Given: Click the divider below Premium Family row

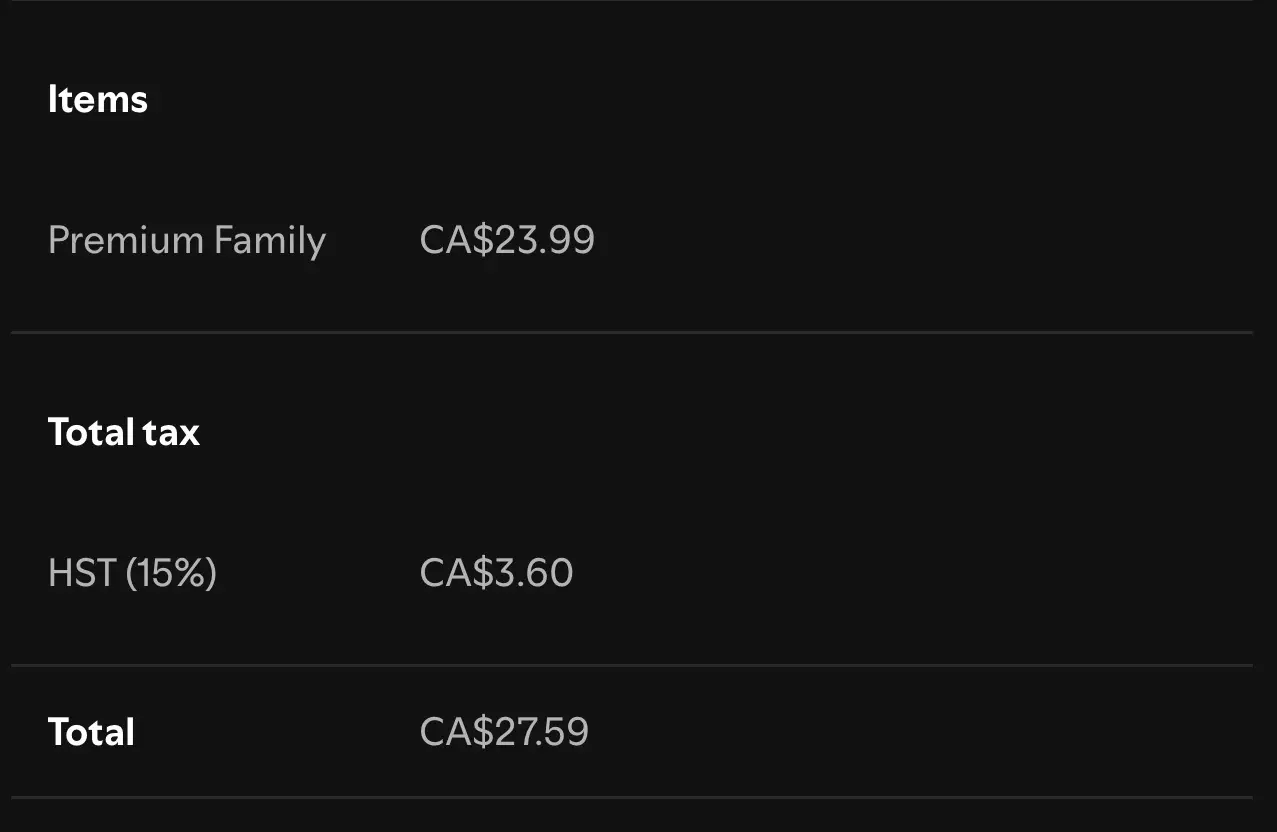Looking at the screenshot, I should click(x=632, y=332).
